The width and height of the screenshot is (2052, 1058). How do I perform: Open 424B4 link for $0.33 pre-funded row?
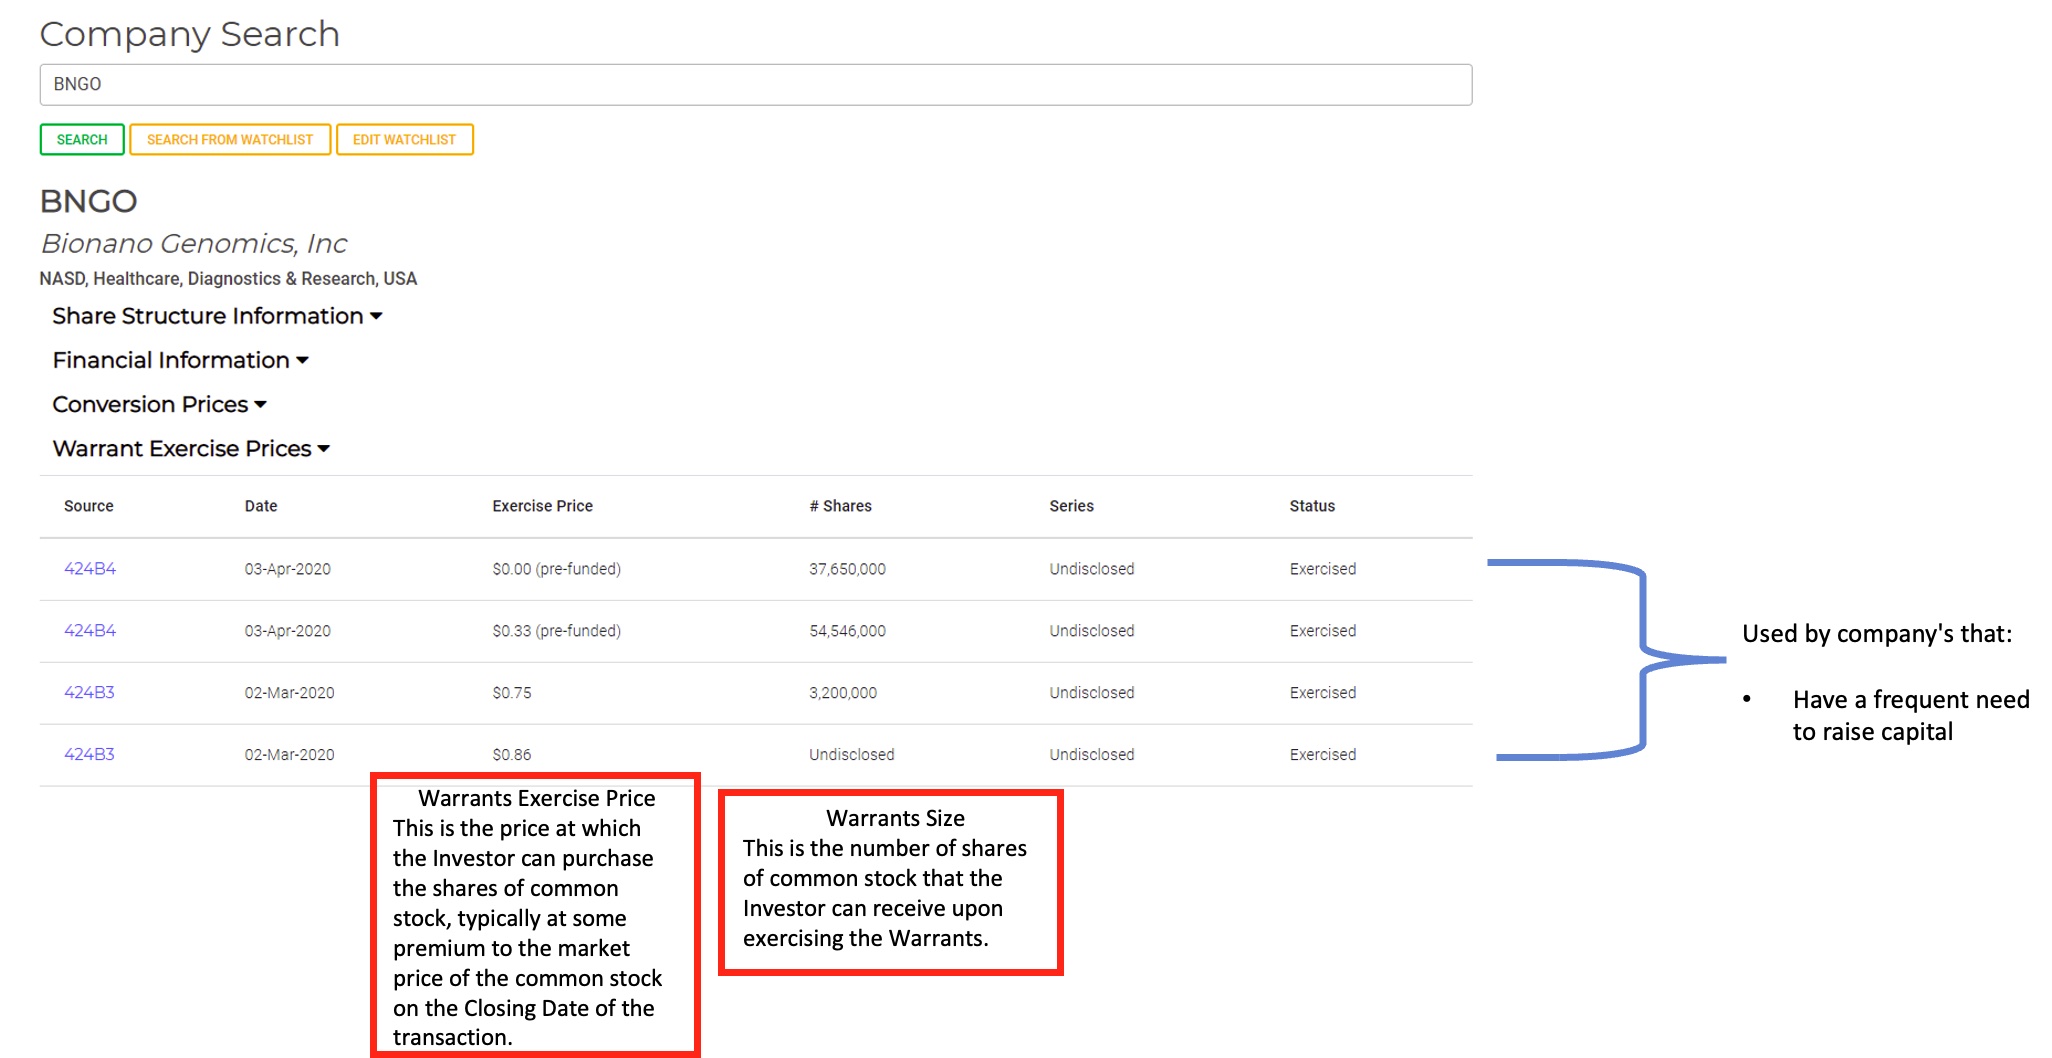(x=90, y=631)
